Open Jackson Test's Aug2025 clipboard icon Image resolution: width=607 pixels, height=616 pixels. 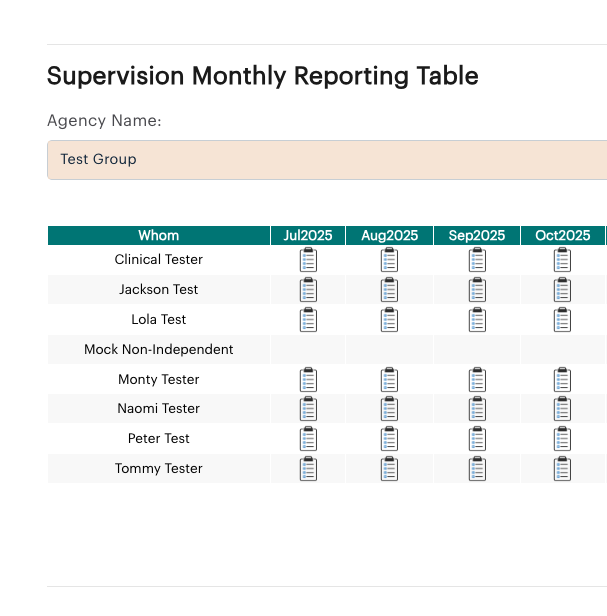389,290
